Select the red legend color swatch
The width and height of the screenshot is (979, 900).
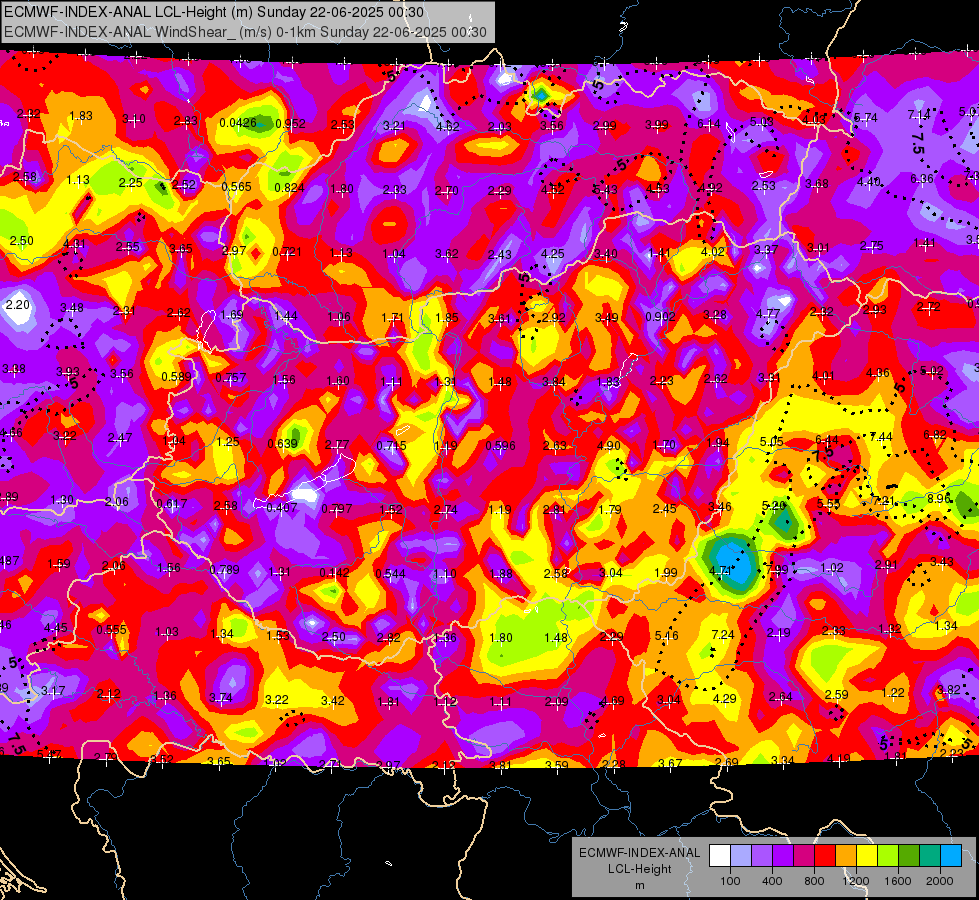point(825,856)
